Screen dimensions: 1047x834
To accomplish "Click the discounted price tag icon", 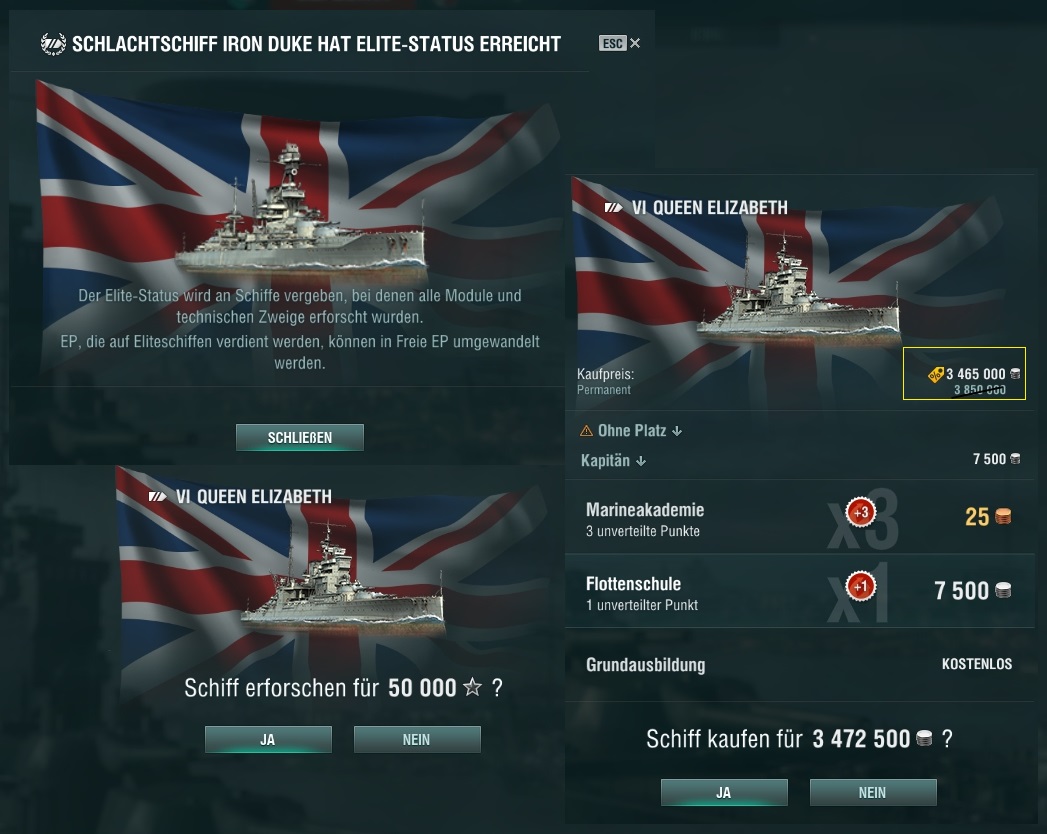I will click(936, 375).
